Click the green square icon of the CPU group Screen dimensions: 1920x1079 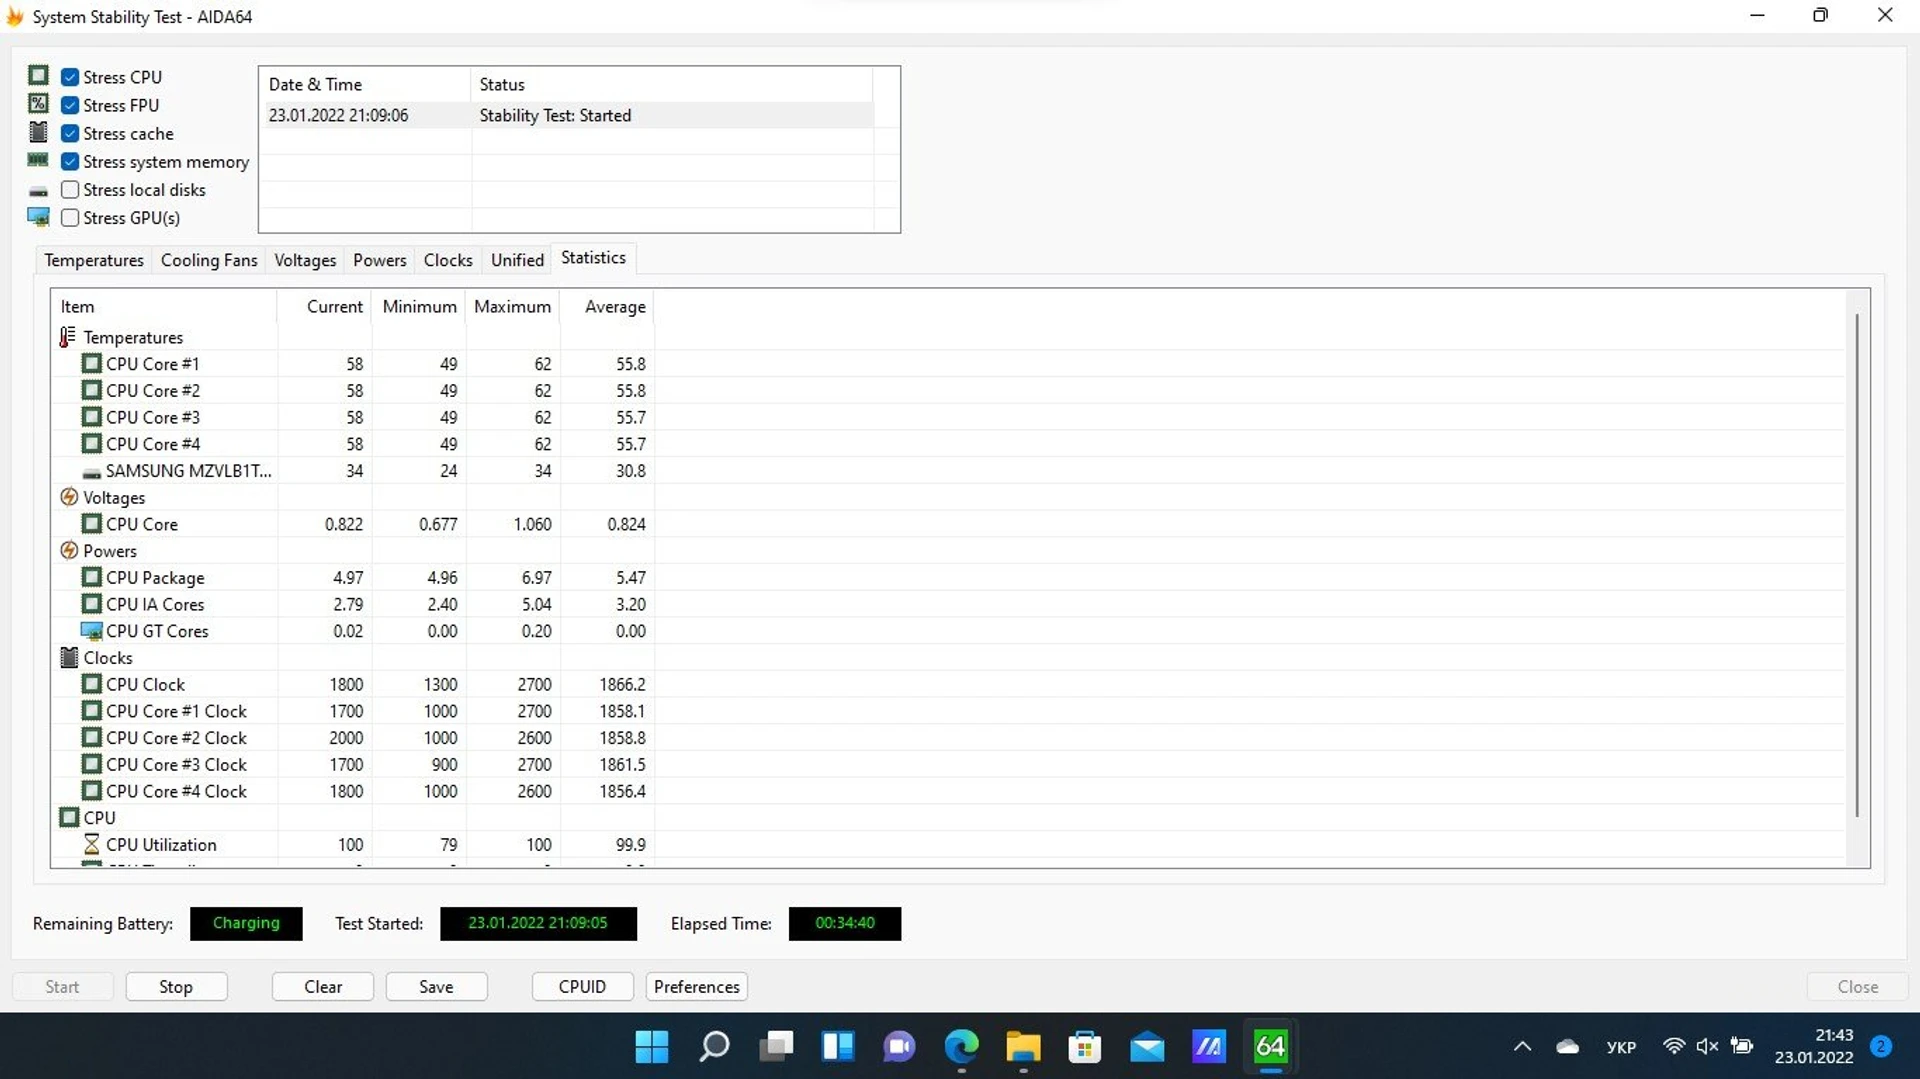click(x=69, y=817)
